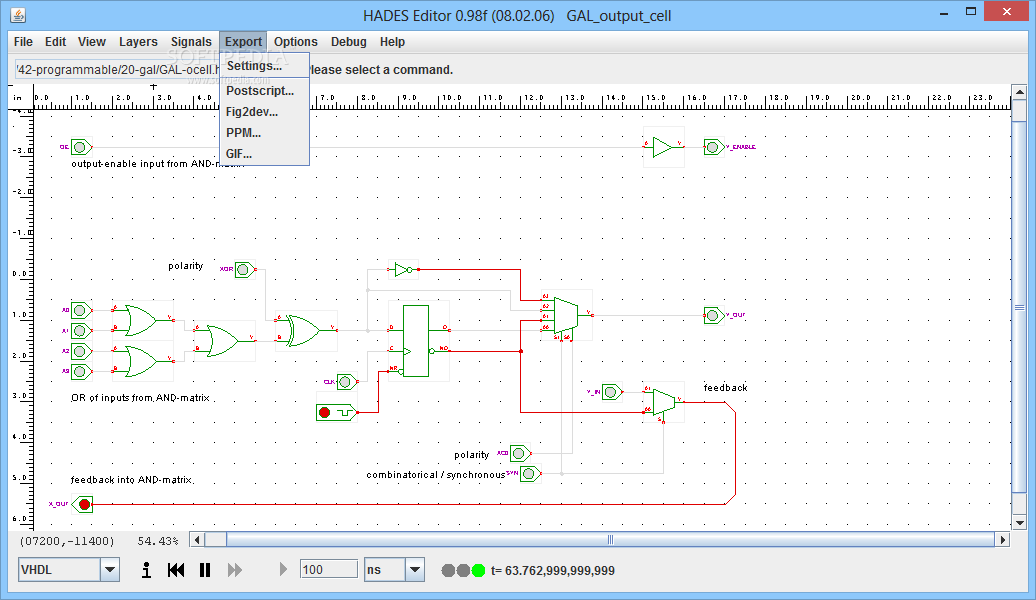Click the (07200,-11400) coordinate readout
This screenshot has width=1036, height=600.
[x=67, y=541]
